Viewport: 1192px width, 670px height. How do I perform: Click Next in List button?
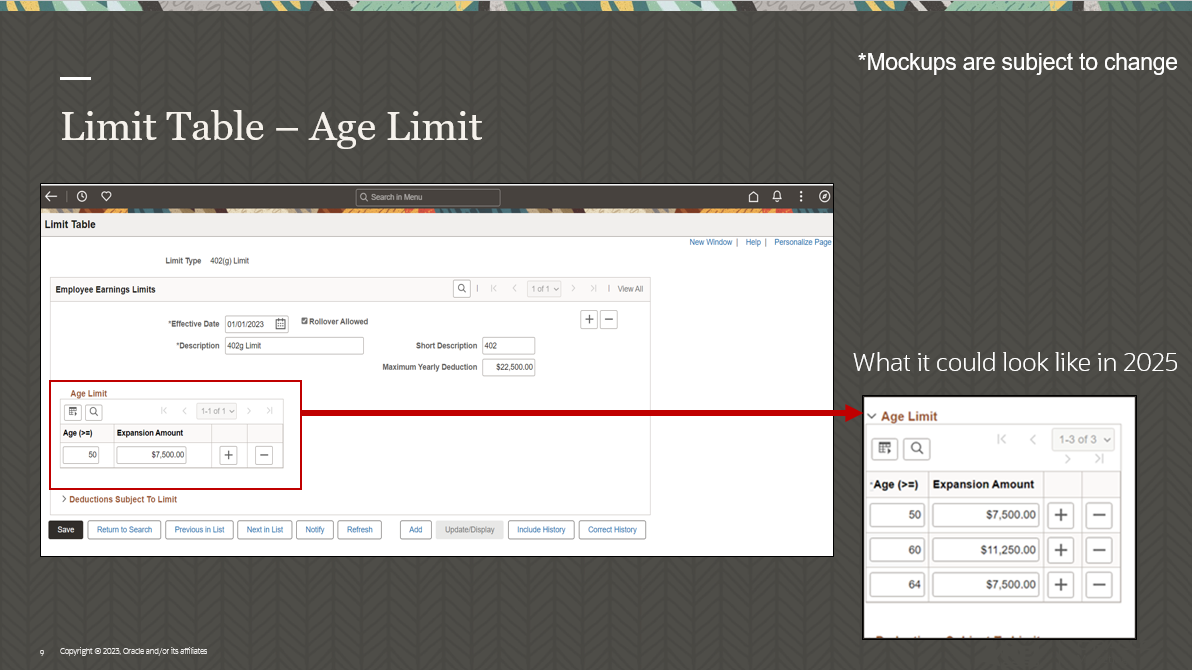[x=265, y=529]
